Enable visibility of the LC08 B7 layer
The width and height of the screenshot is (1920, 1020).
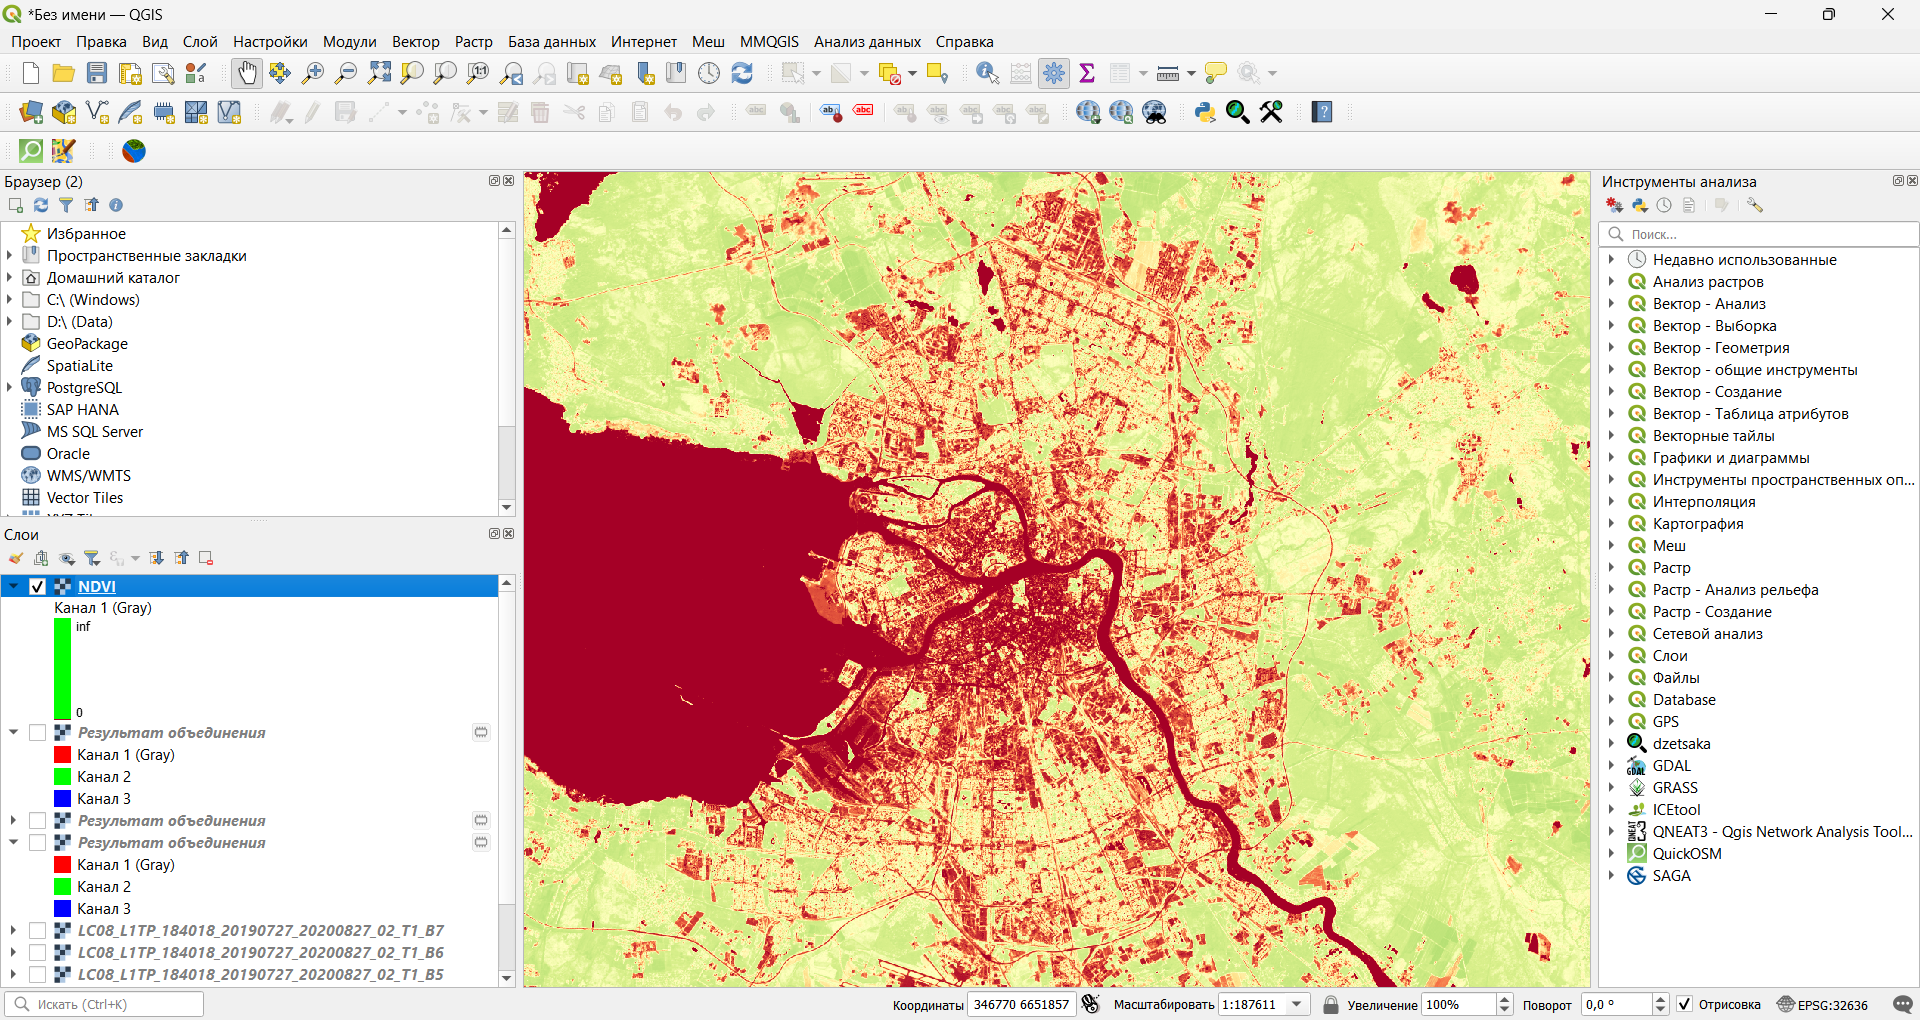[38, 931]
